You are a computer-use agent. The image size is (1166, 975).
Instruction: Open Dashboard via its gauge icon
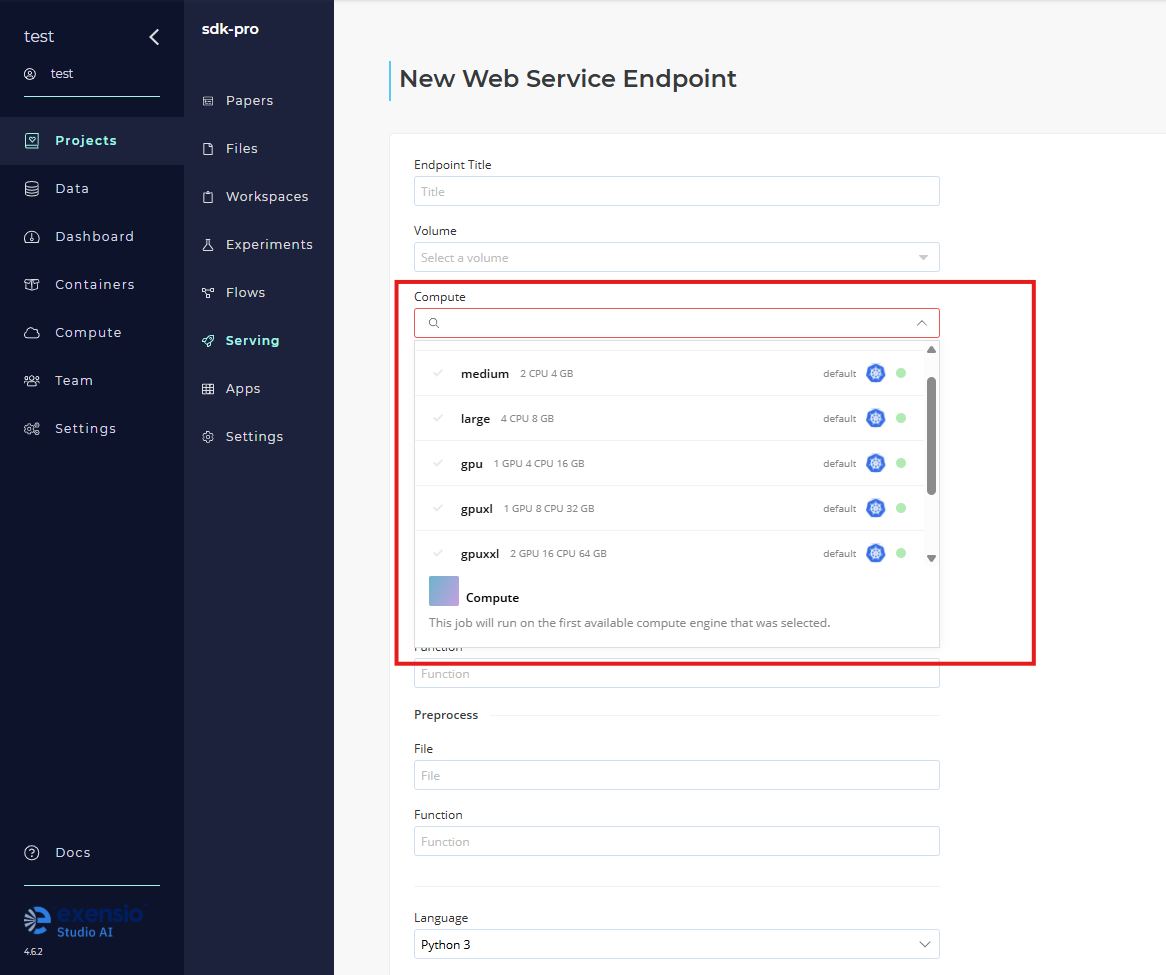[32, 237]
